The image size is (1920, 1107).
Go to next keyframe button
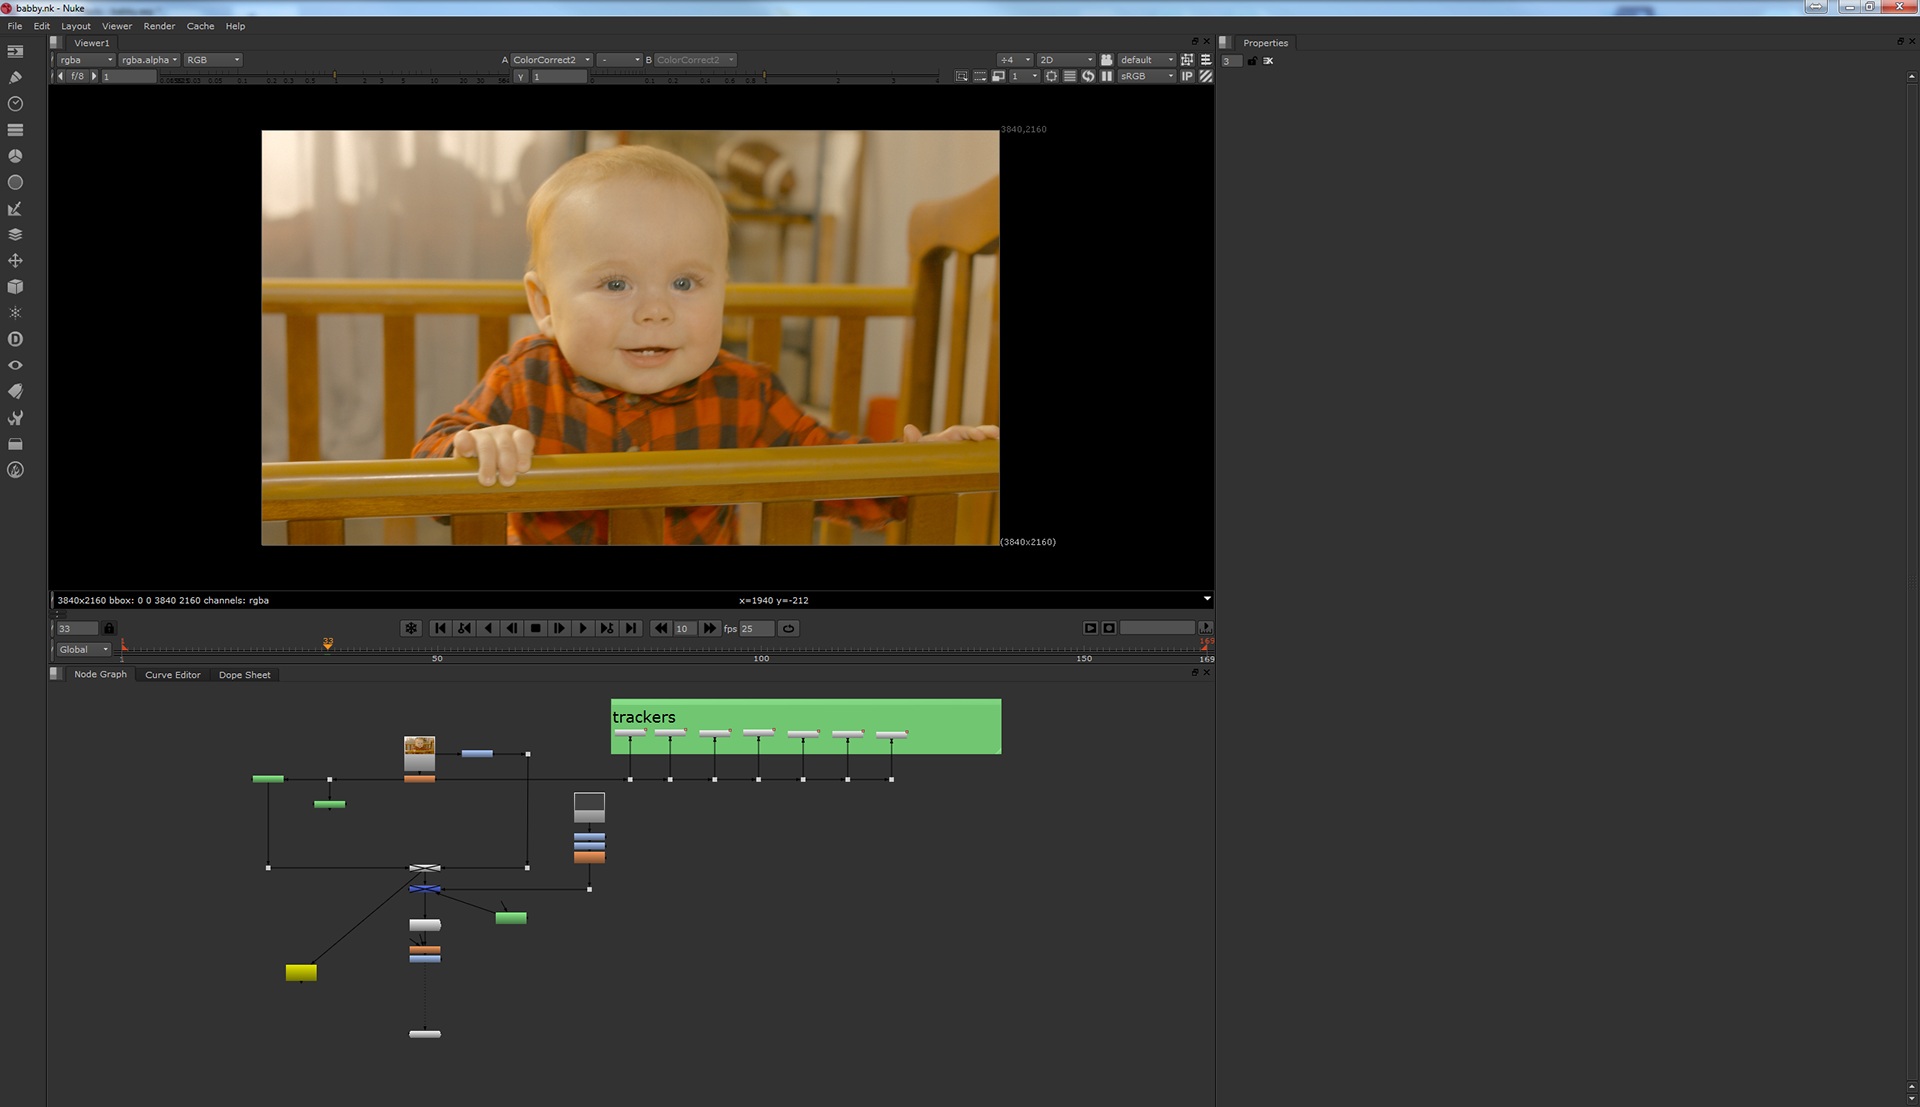[x=607, y=628]
